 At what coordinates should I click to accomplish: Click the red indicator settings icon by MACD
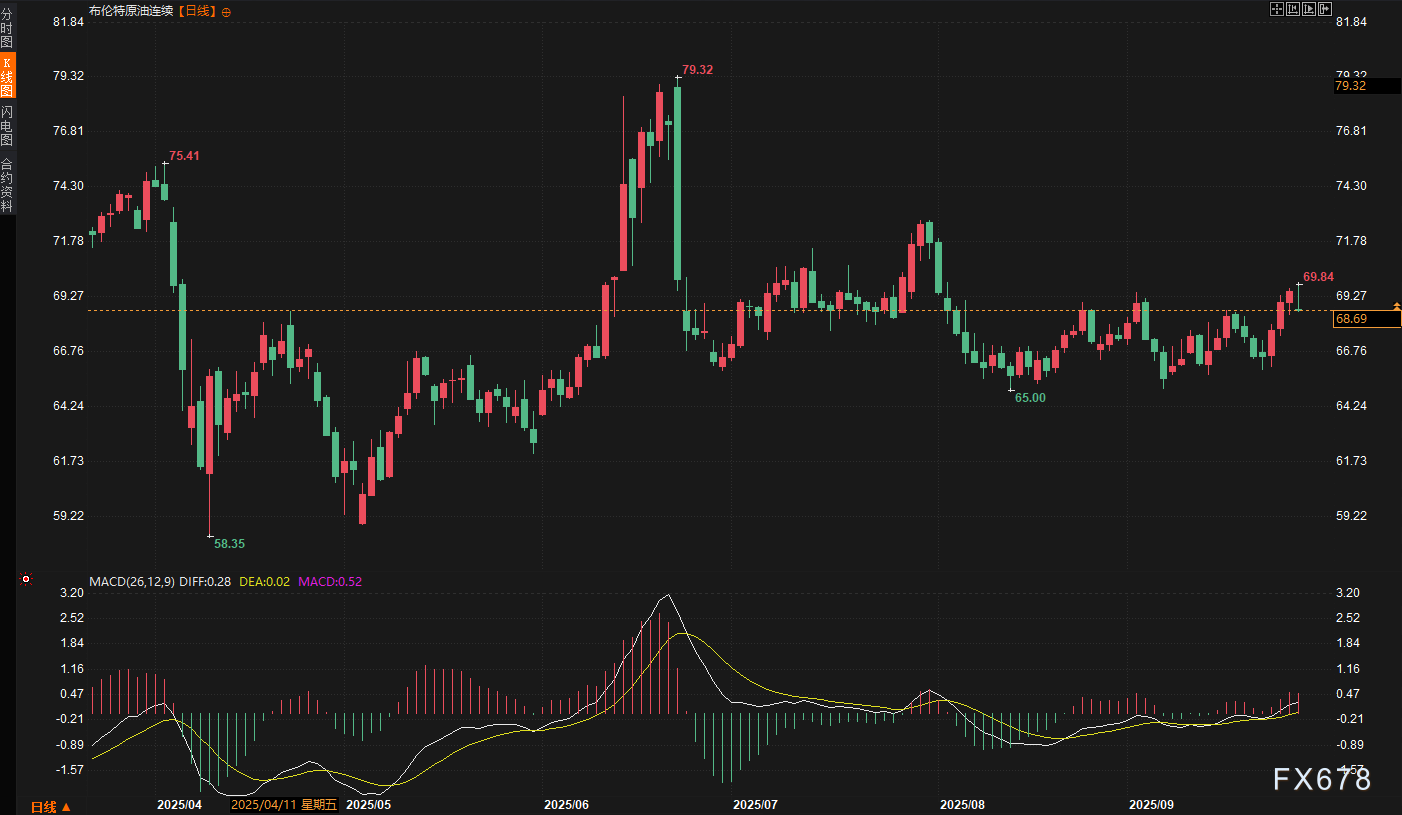tap(25, 579)
